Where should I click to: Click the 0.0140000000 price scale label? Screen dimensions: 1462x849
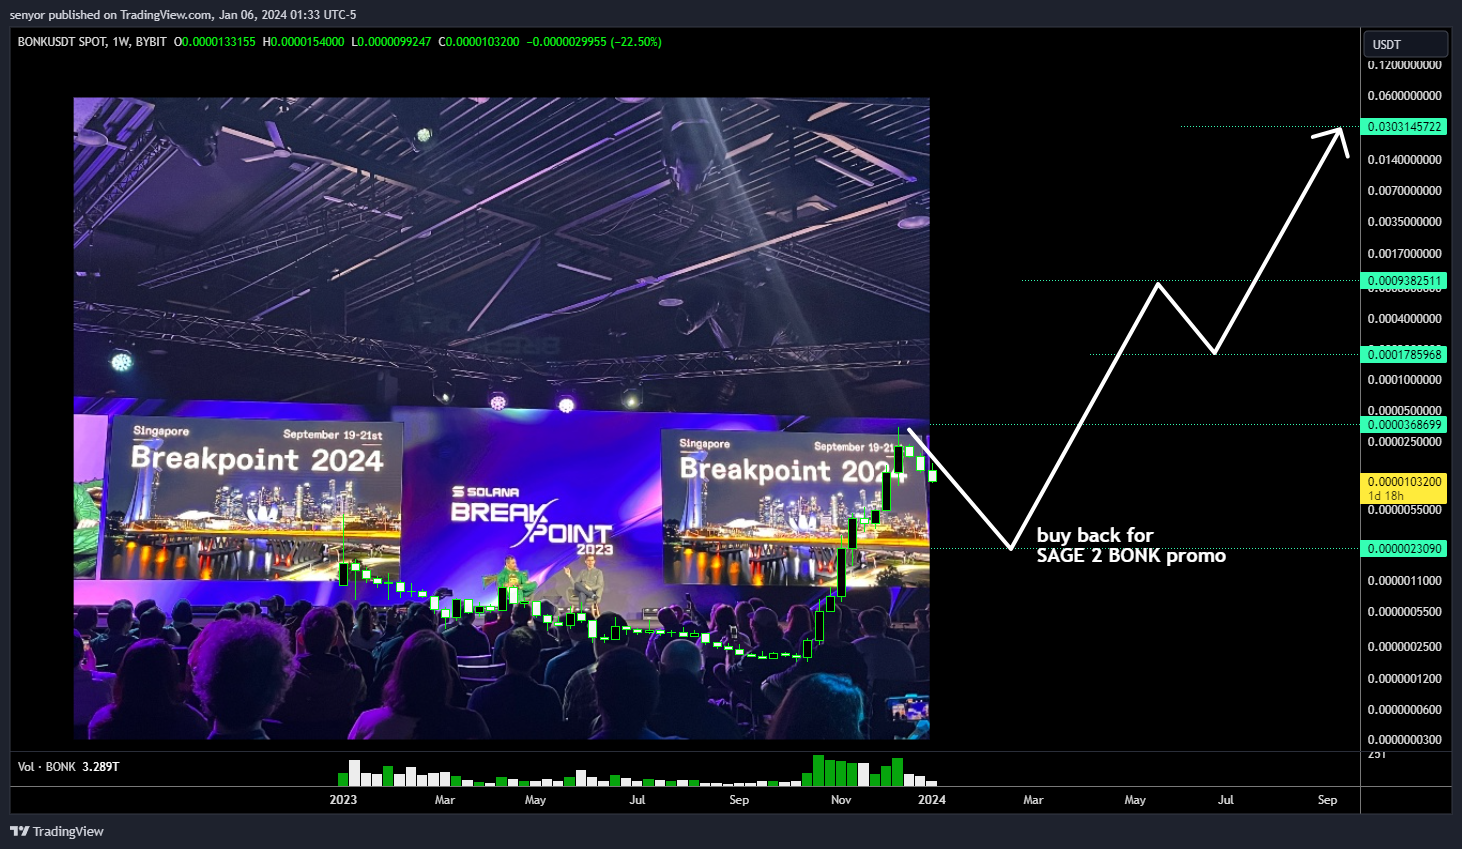coord(1404,160)
